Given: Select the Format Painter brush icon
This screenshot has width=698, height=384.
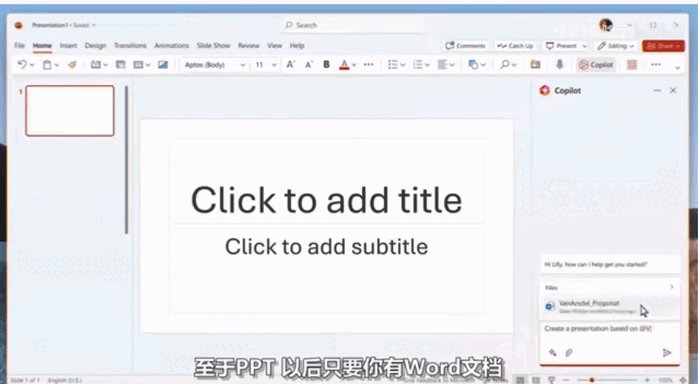Looking at the screenshot, I should [x=72, y=65].
